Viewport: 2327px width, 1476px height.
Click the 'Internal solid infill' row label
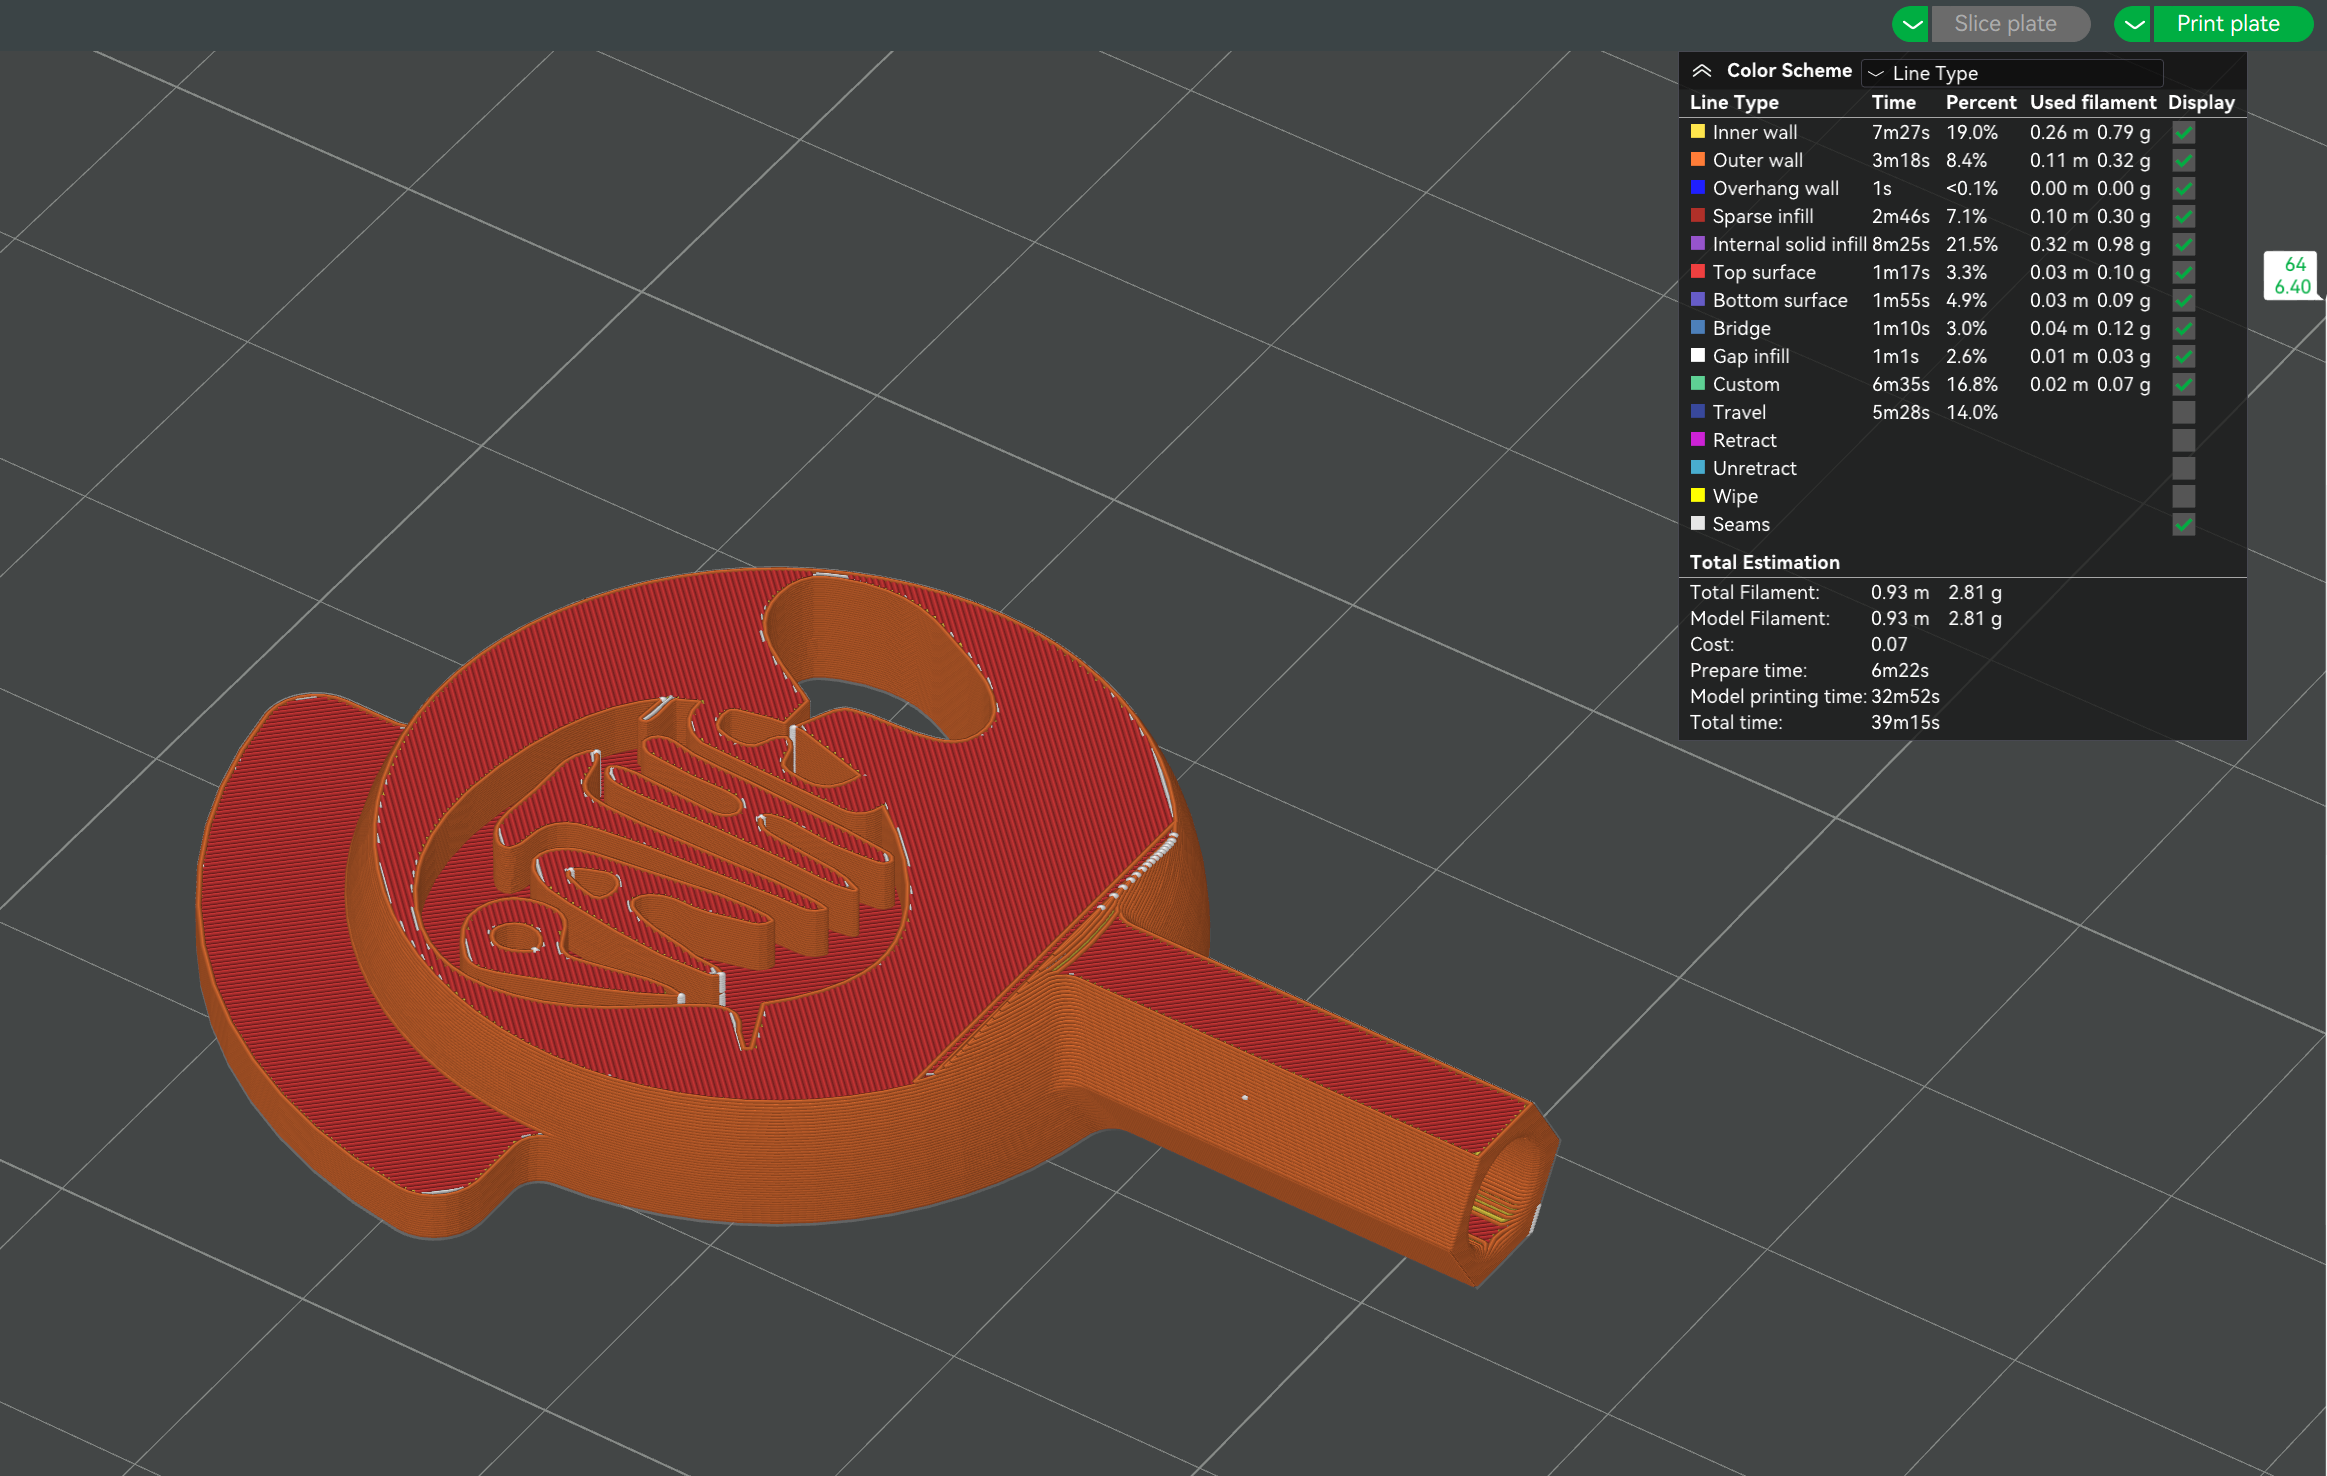(x=1789, y=244)
